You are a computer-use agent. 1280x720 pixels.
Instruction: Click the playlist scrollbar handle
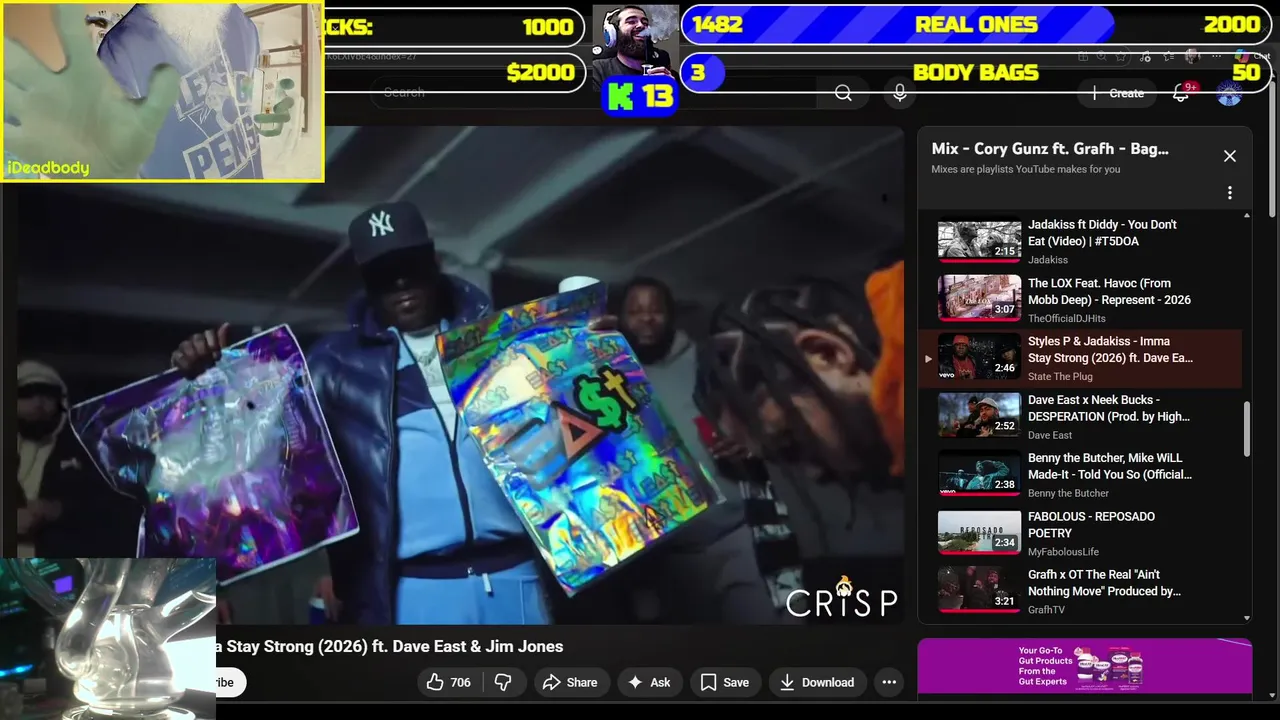tap(1246, 428)
